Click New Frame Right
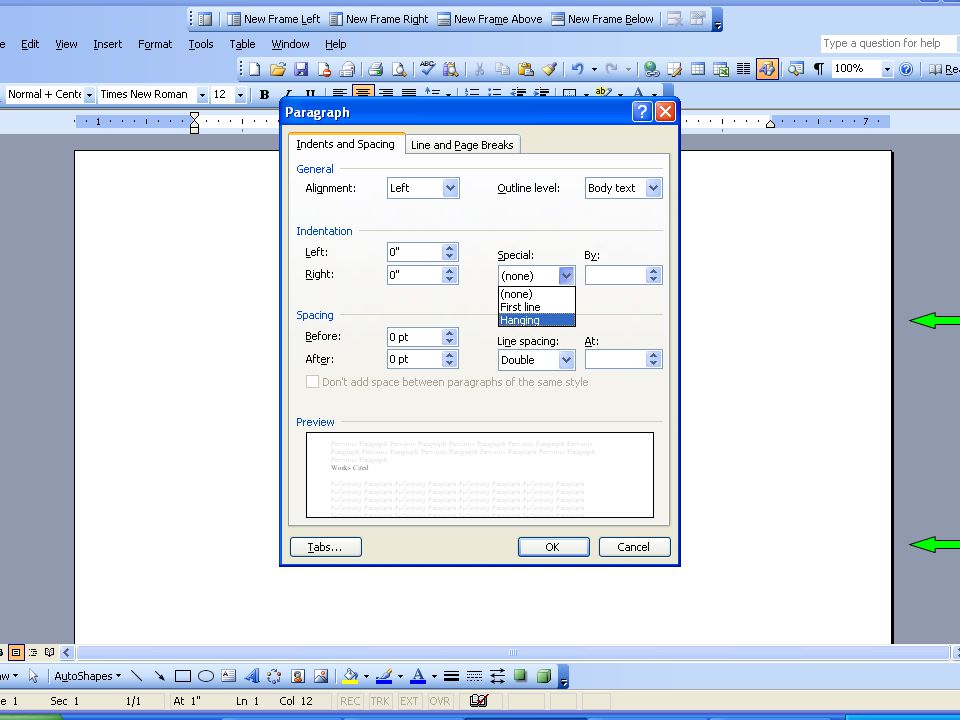 click(x=379, y=19)
